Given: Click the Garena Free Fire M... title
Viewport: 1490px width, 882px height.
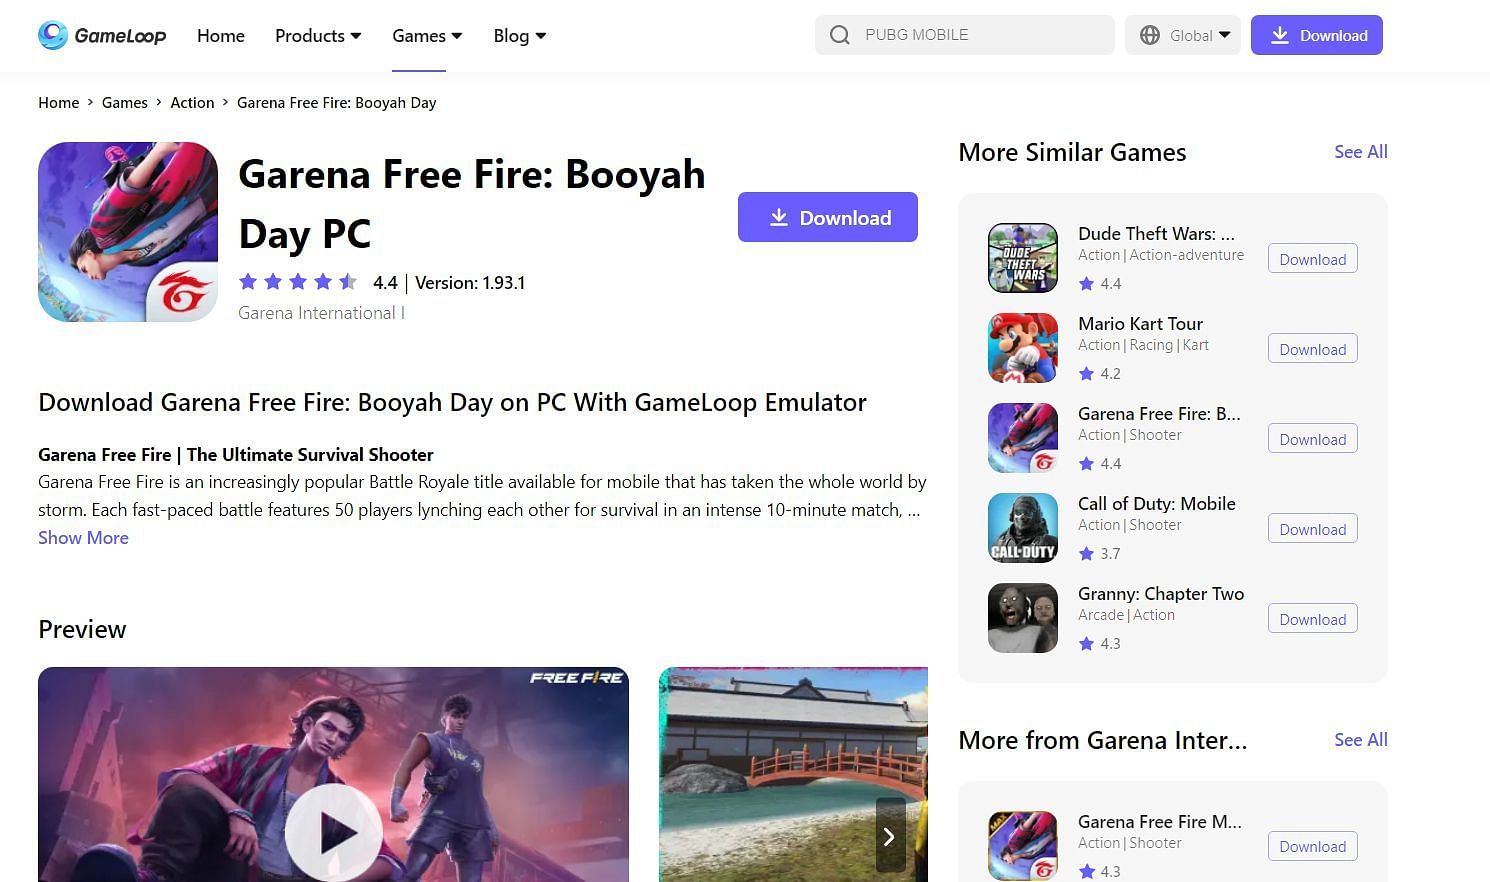Looking at the screenshot, I should click(x=1160, y=822).
